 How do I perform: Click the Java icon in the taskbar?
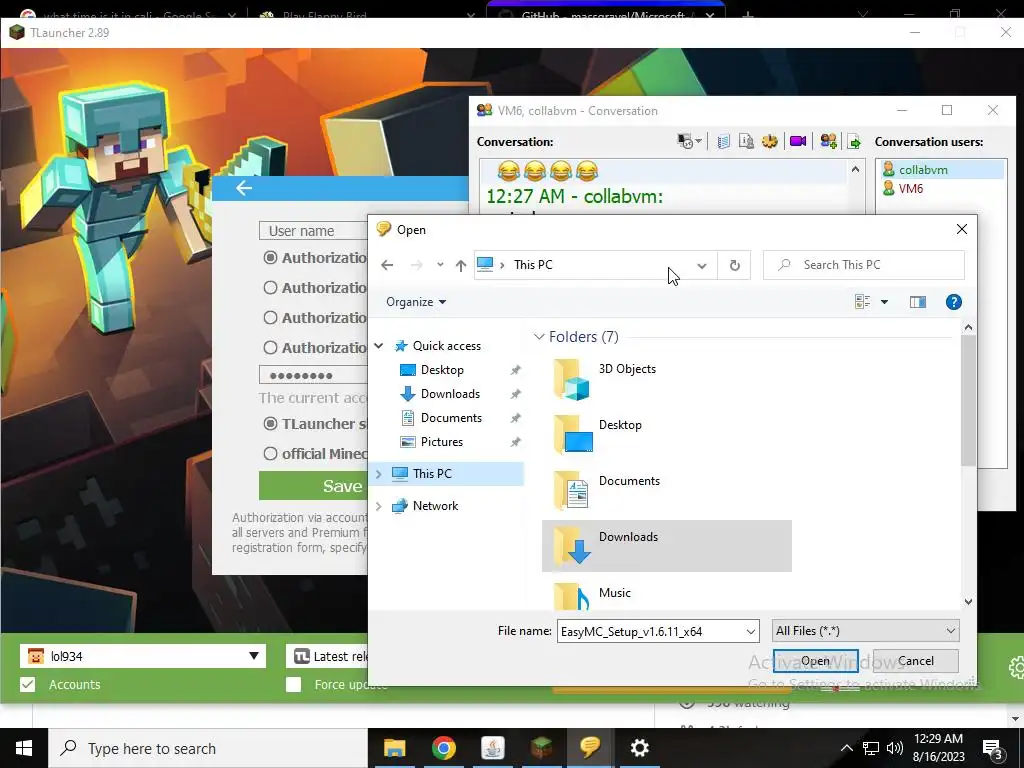492,748
